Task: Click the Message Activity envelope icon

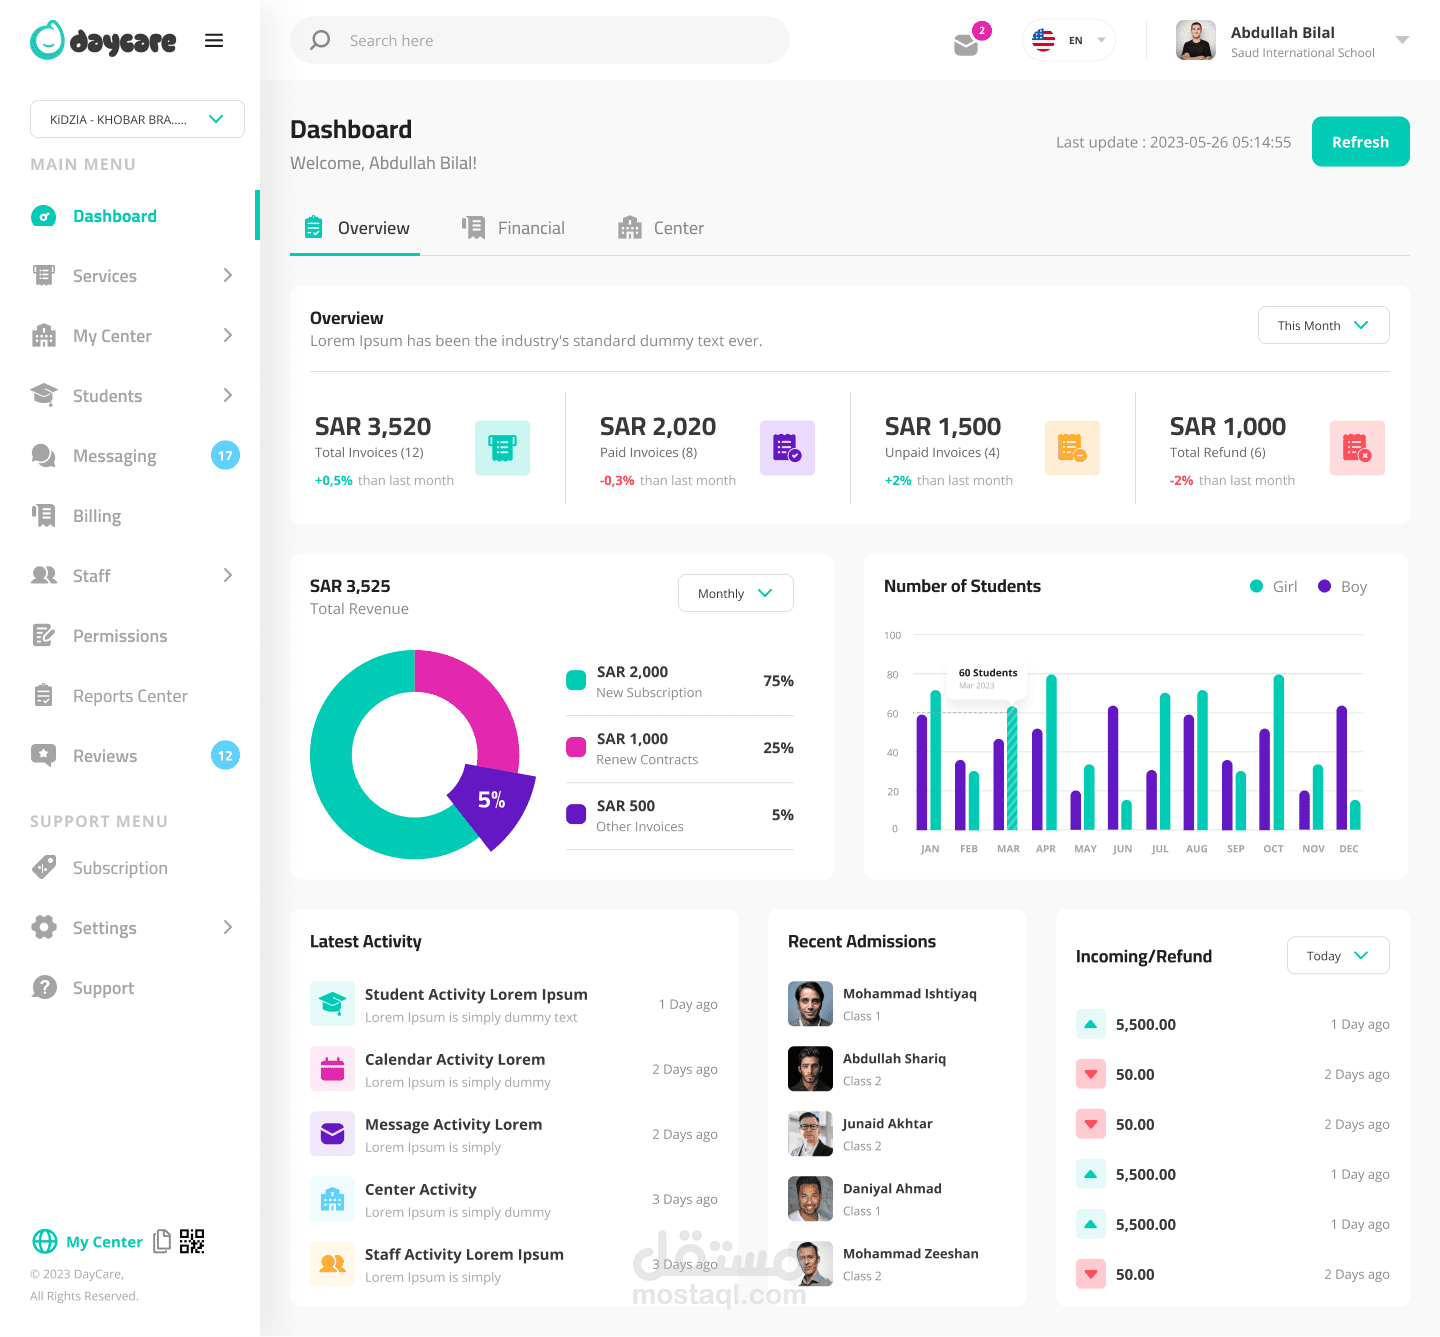Action: pyautogui.click(x=332, y=1134)
